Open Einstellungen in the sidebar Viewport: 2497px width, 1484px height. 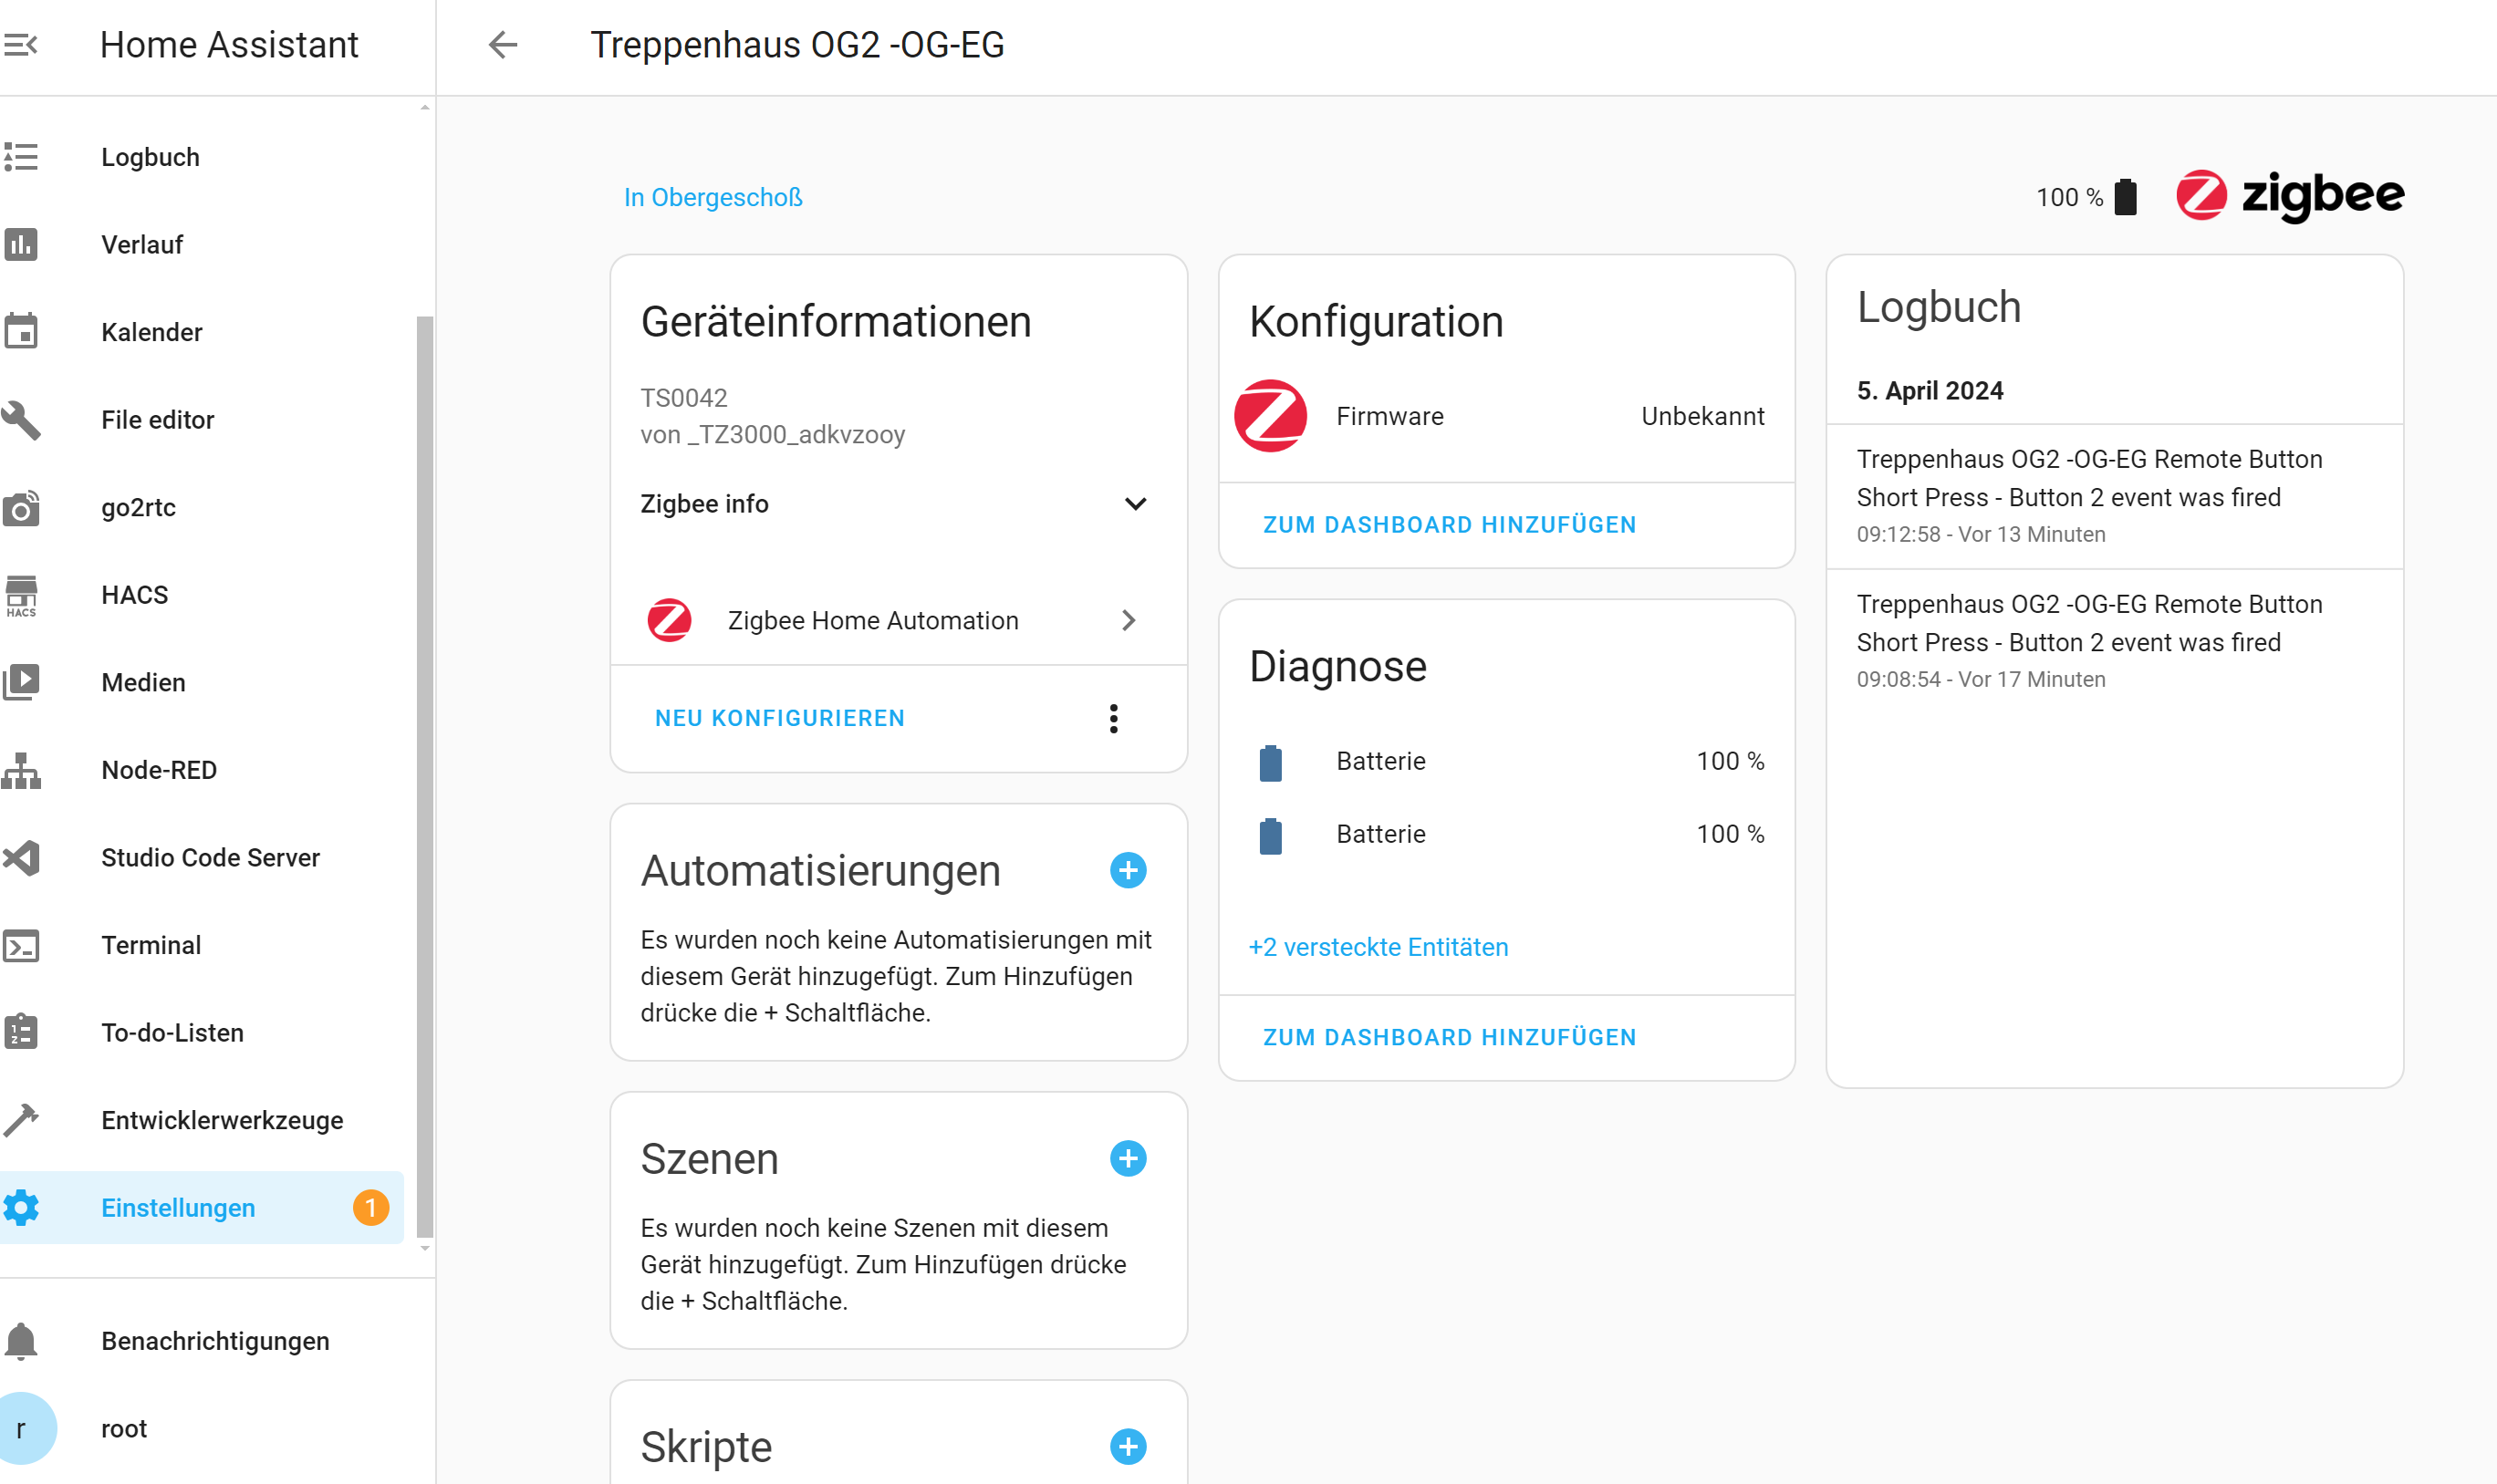click(x=178, y=1207)
